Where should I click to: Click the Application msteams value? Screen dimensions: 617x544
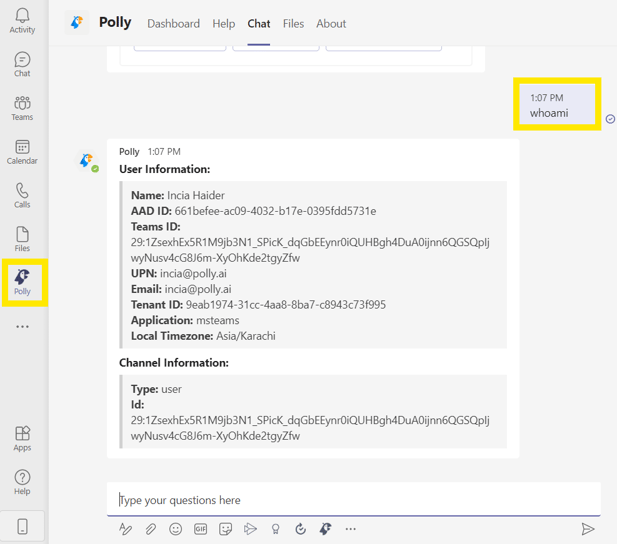coord(218,320)
